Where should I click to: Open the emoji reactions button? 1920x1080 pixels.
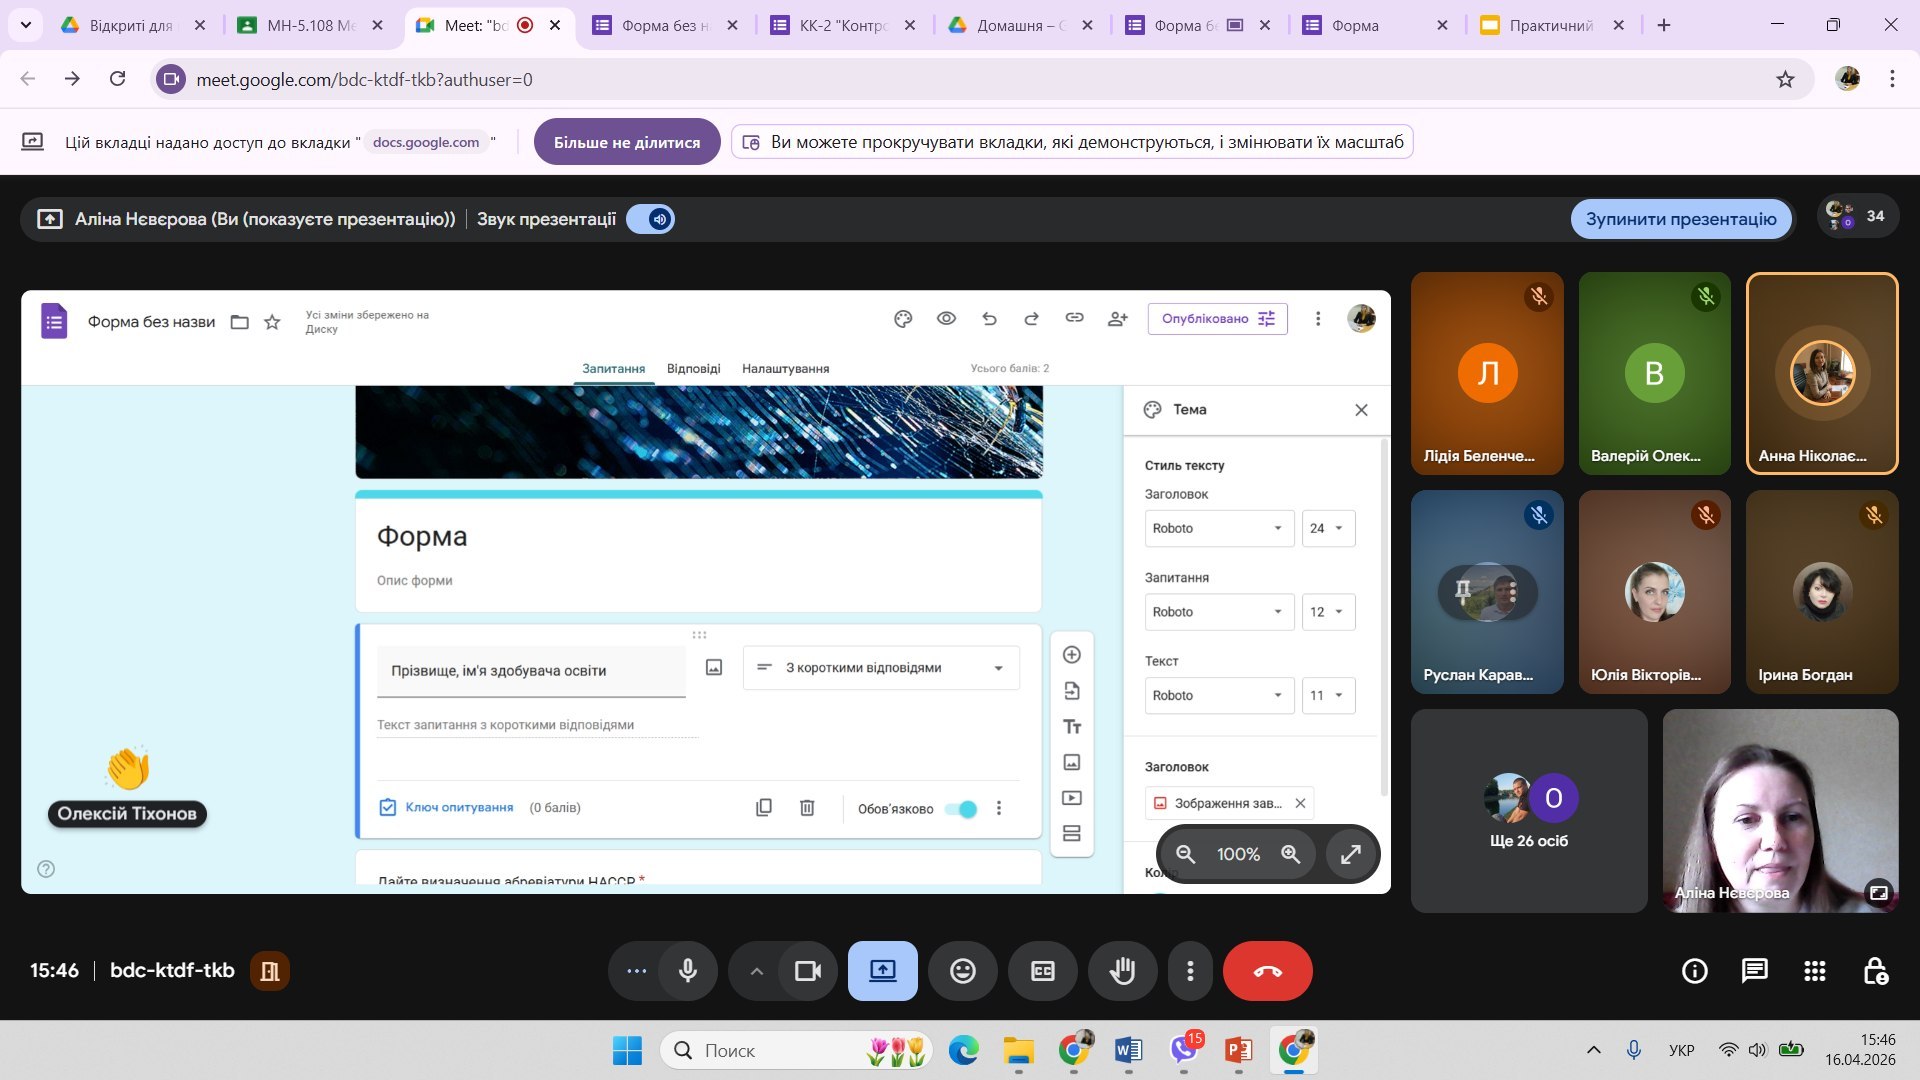(962, 971)
